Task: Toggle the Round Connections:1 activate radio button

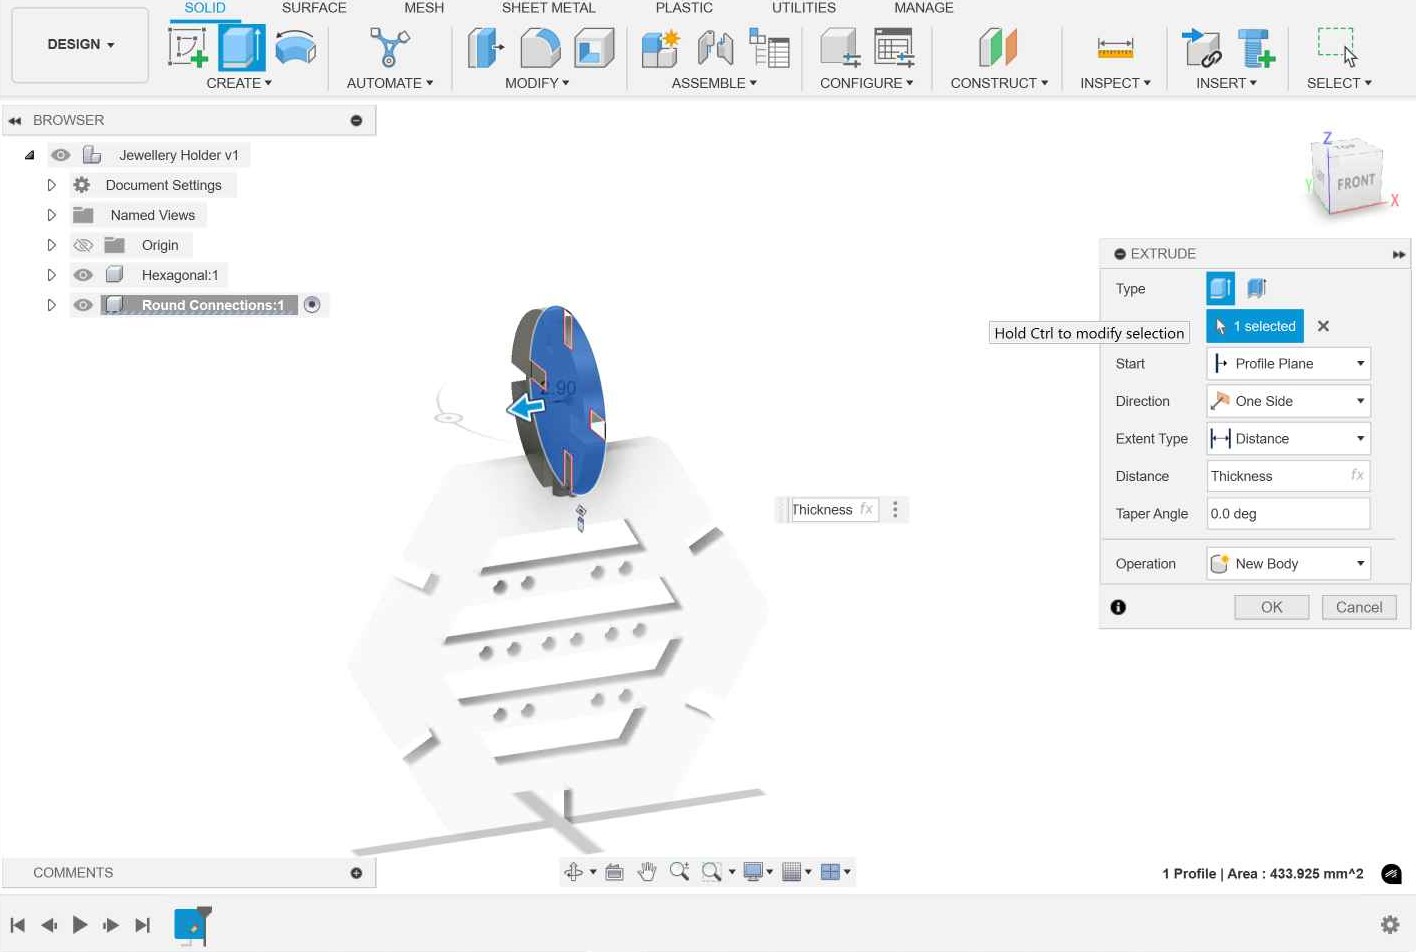Action: click(x=312, y=305)
